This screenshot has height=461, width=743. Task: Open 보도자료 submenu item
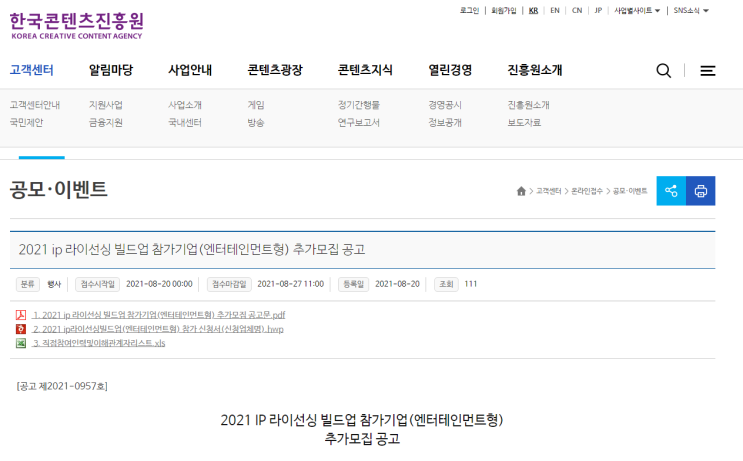[524, 122]
